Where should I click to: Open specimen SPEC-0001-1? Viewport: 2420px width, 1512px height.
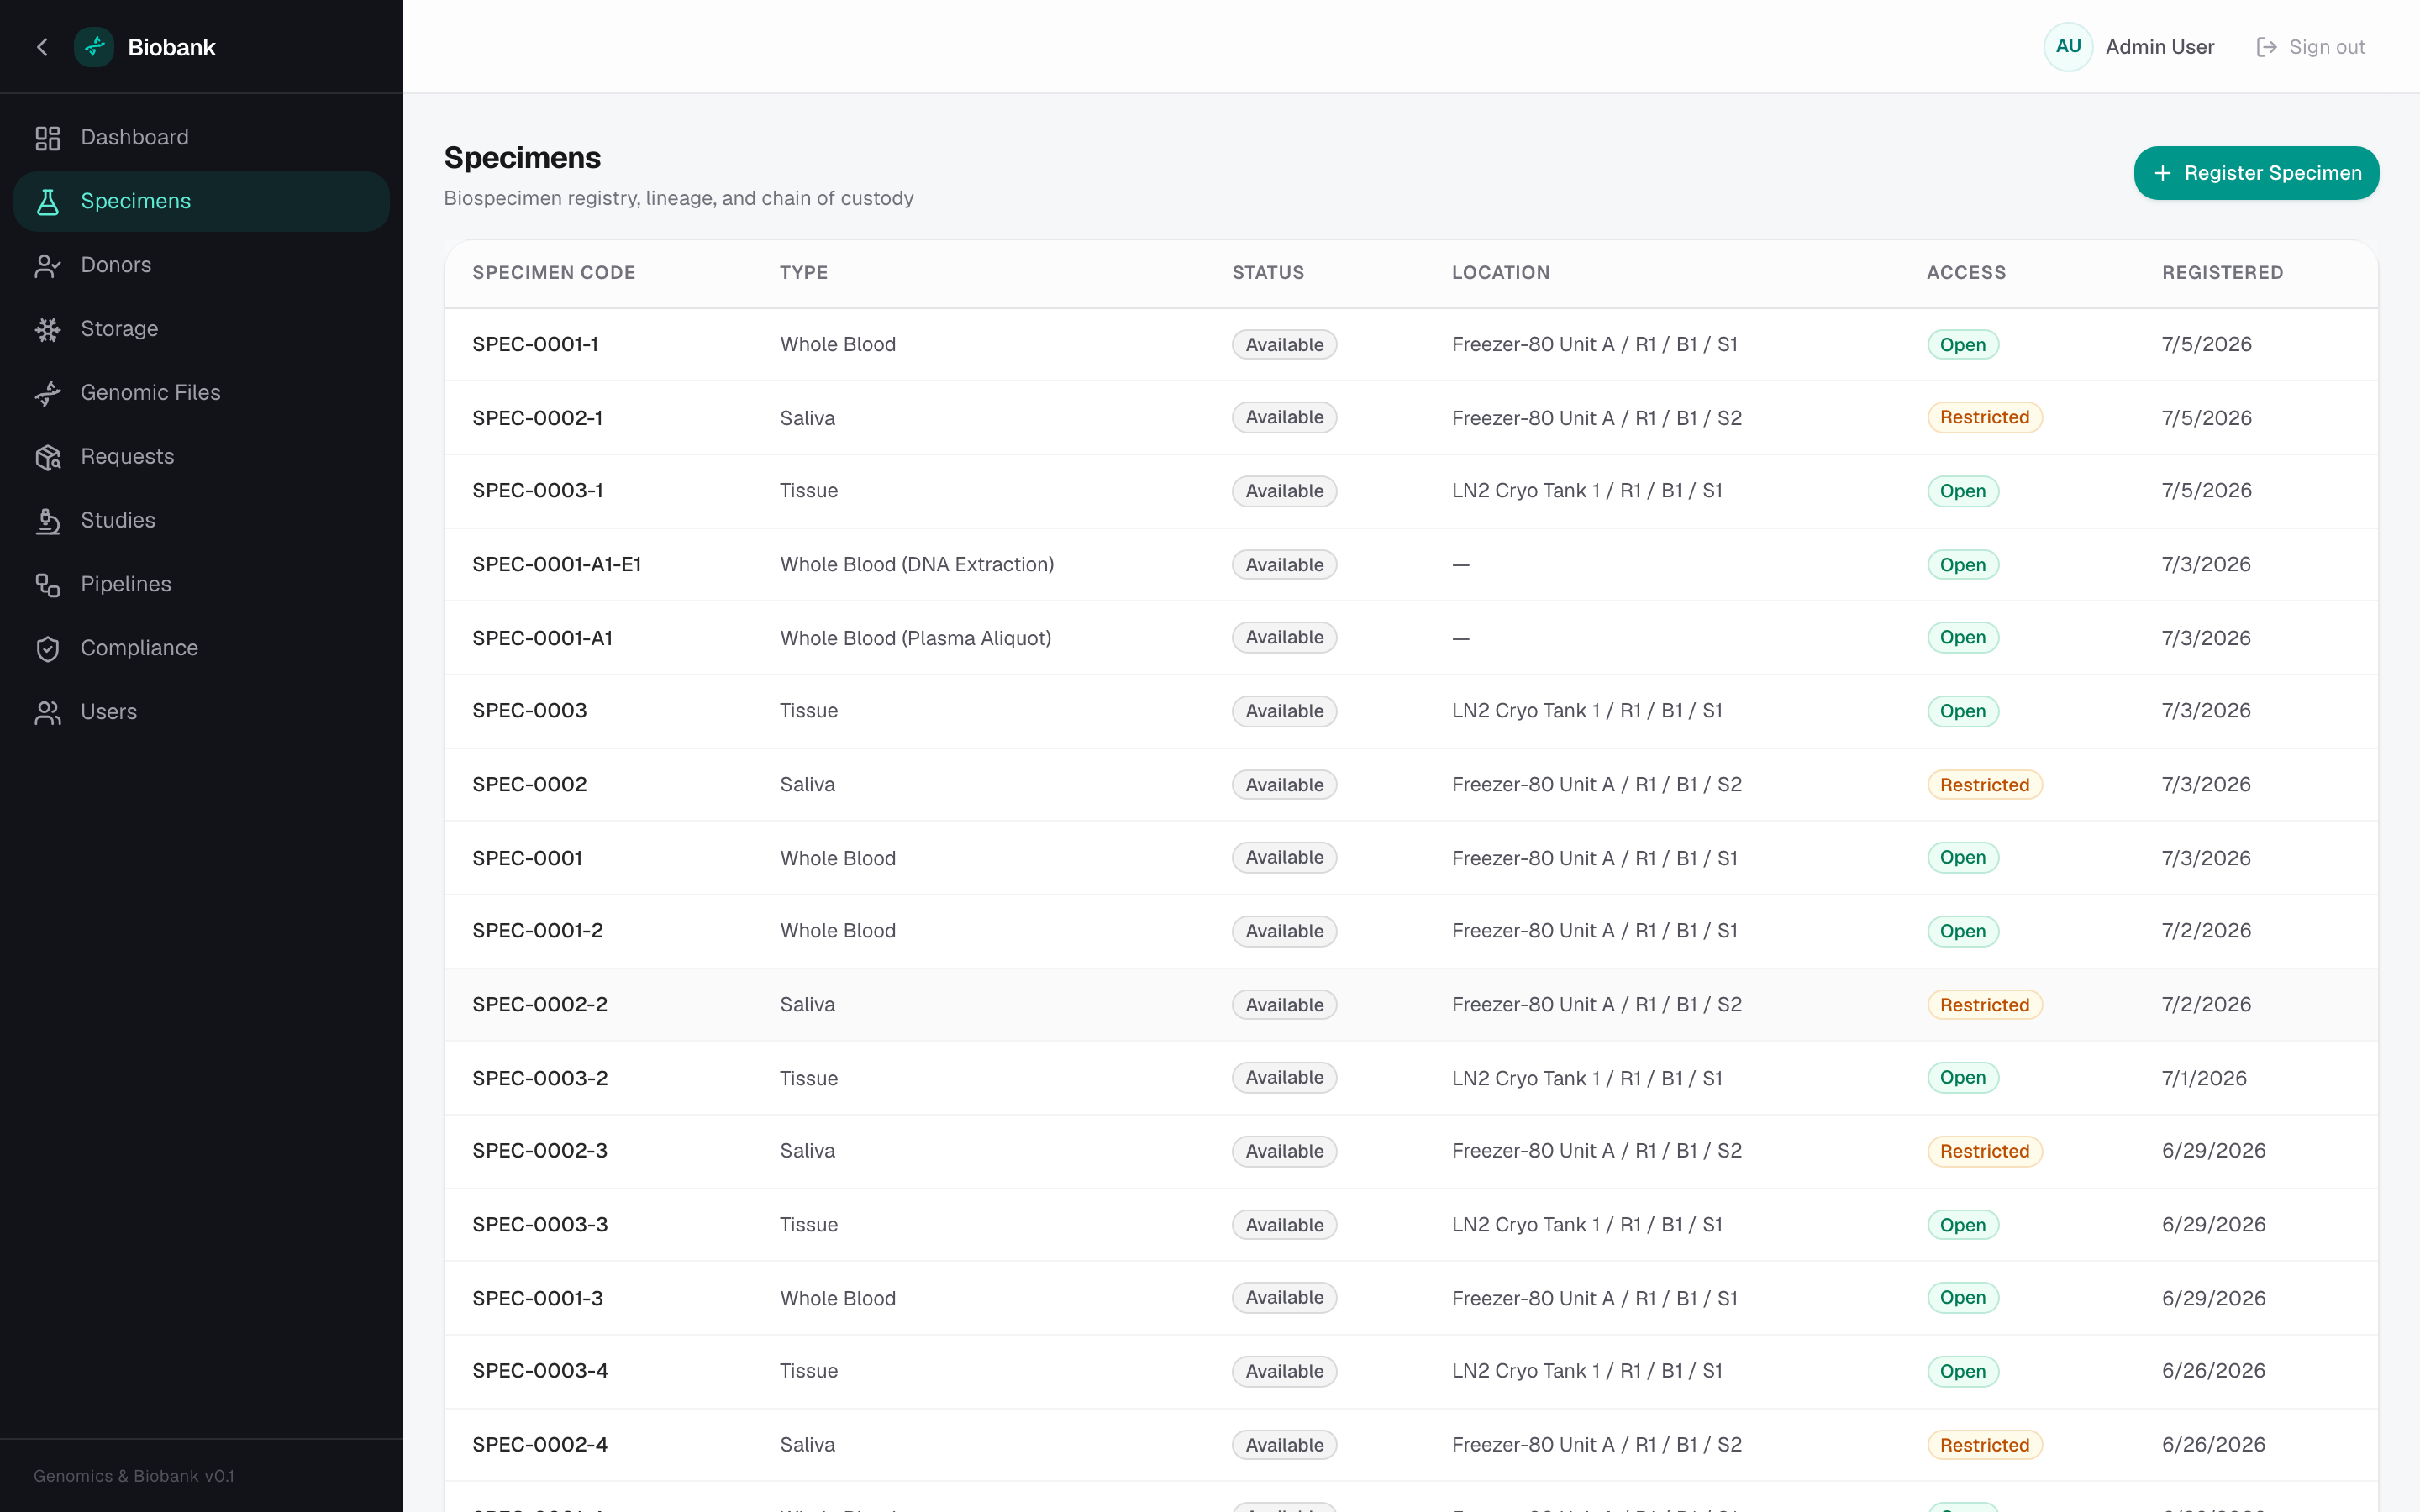click(x=535, y=345)
